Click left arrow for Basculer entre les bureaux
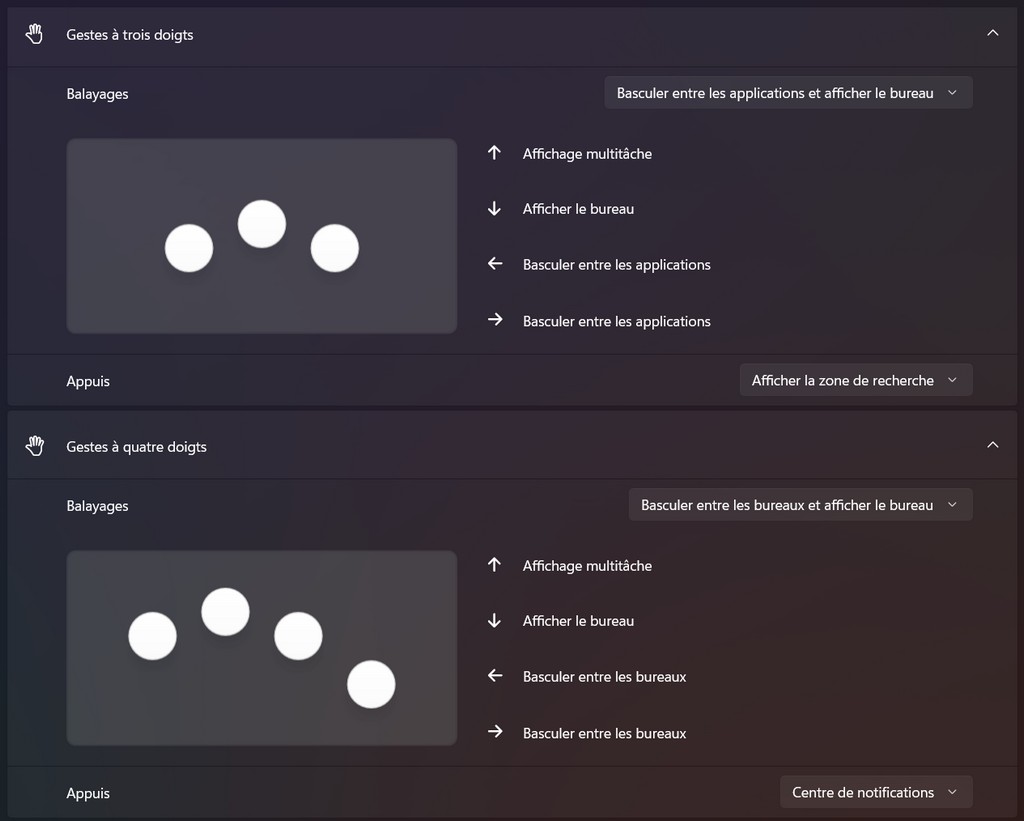This screenshot has height=821, width=1024. [494, 676]
